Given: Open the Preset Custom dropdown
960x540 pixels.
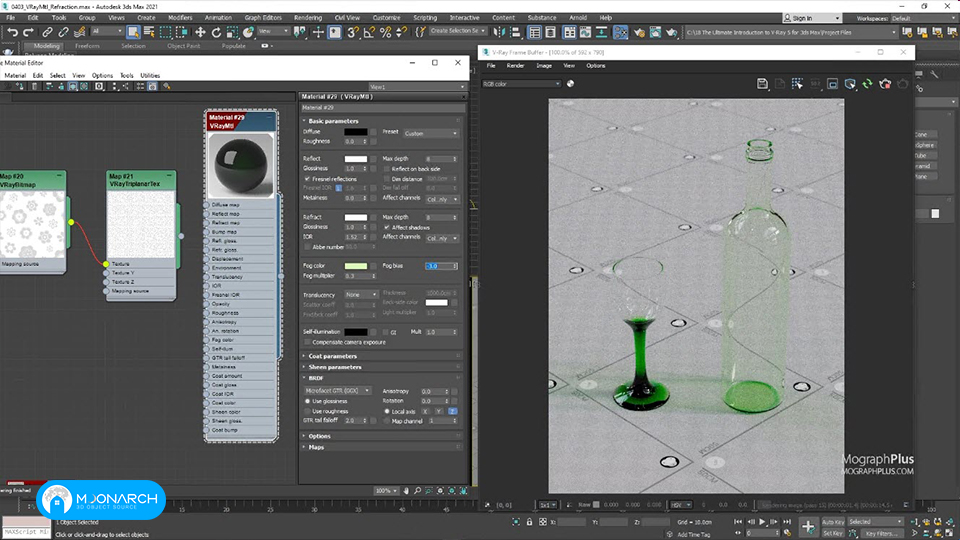Looking at the screenshot, I should (430, 133).
